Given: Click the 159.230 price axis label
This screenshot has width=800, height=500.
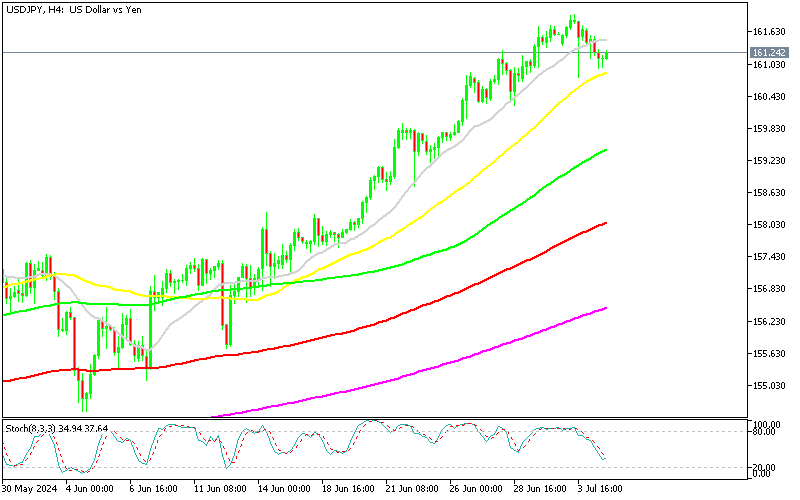Looking at the screenshot, I should [769, 161].
